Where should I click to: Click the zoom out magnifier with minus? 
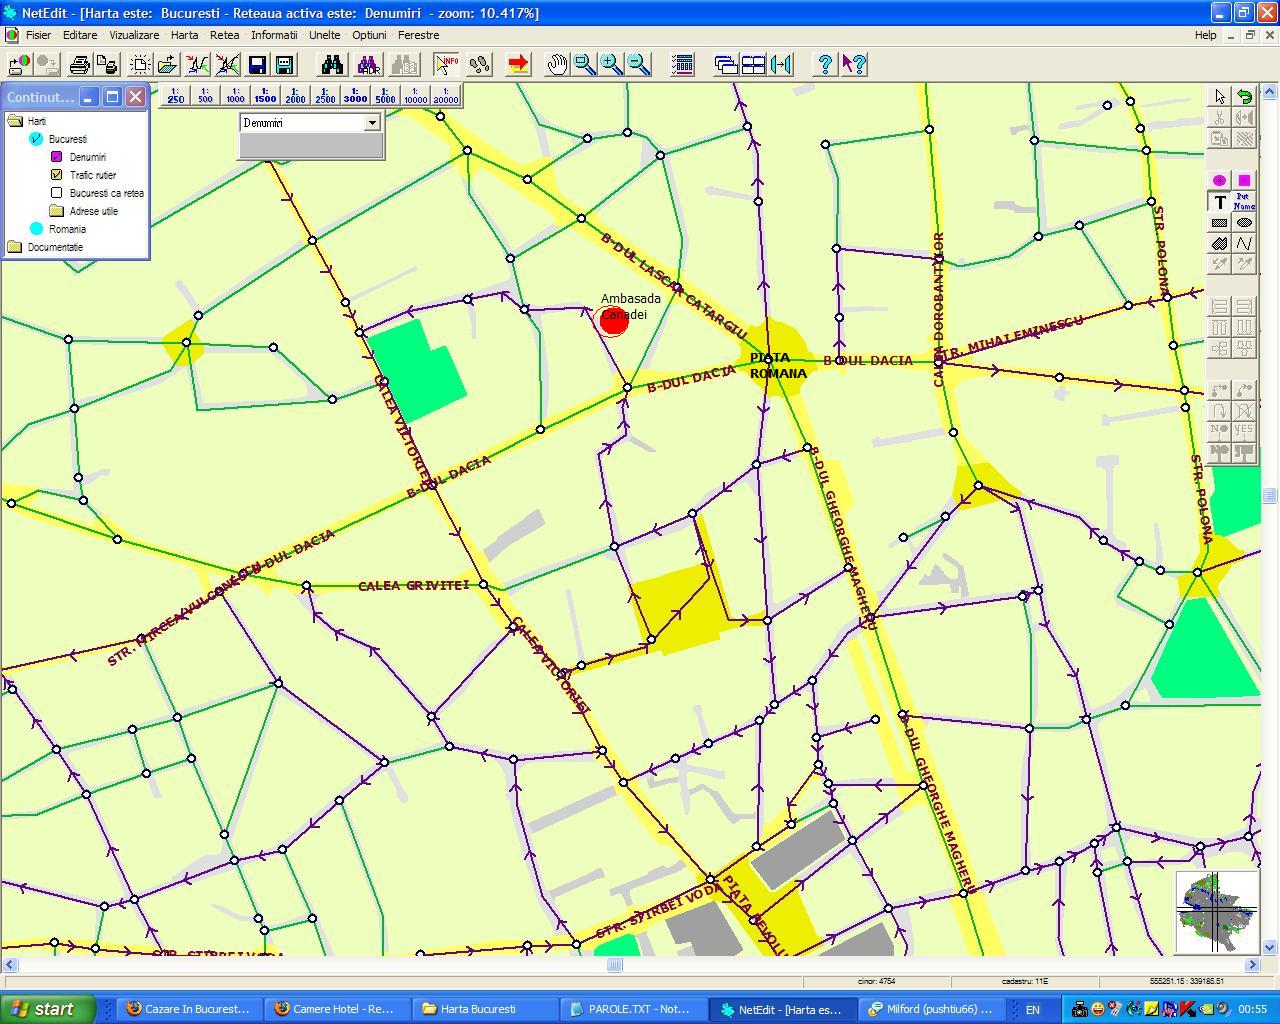coord(638,65)
